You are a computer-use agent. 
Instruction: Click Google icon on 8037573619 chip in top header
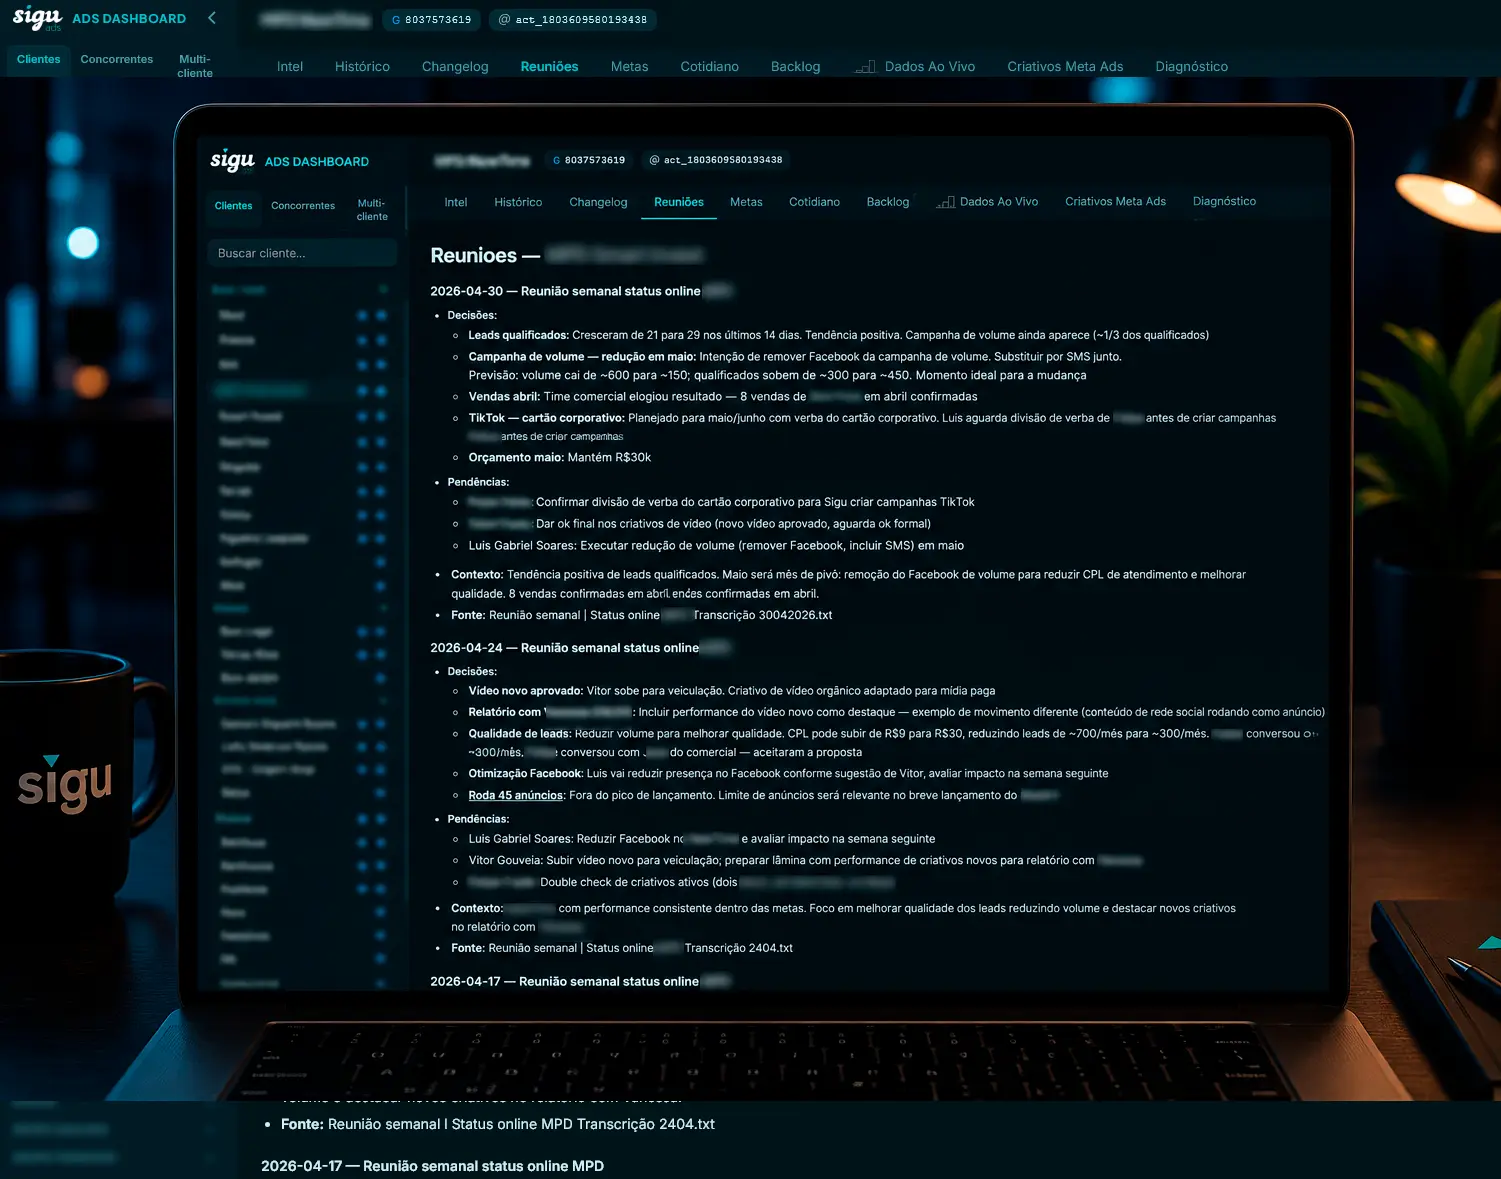tap(396, 20)
